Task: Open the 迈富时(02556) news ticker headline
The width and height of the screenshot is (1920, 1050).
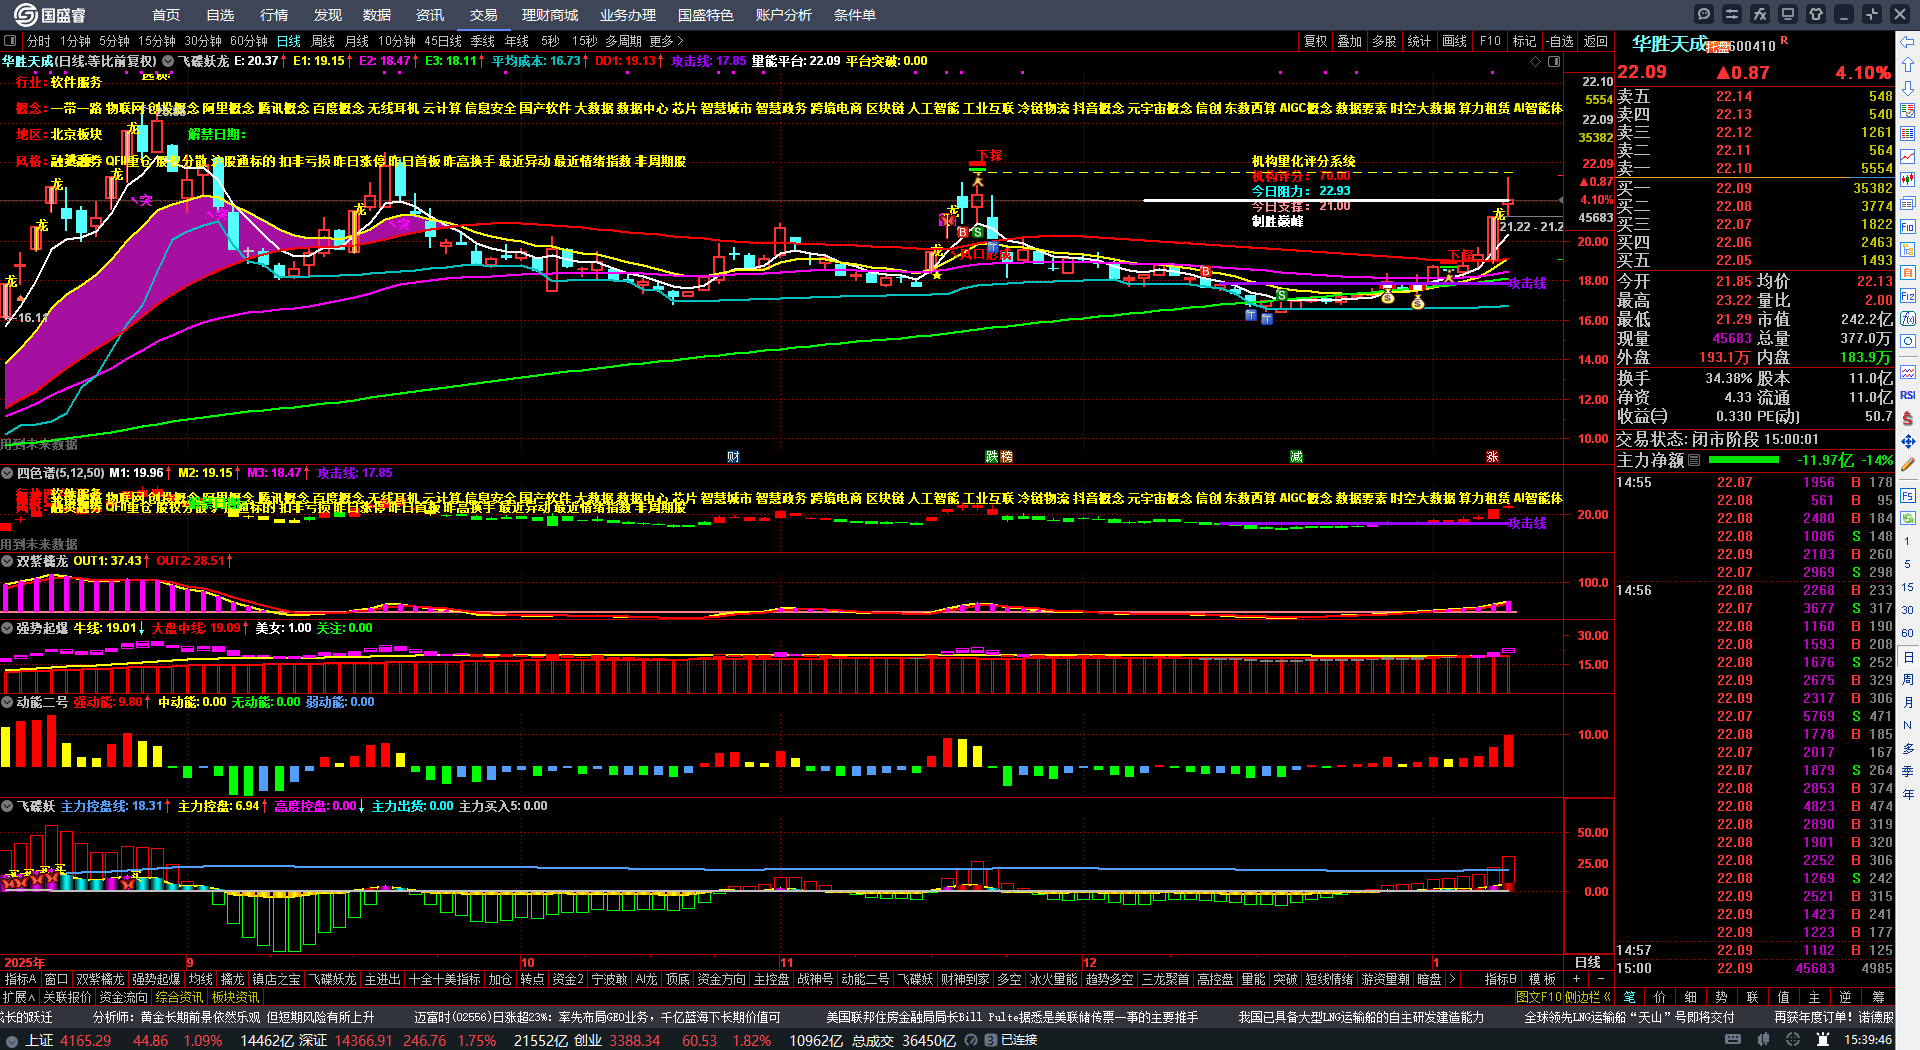Action: 597,1017
